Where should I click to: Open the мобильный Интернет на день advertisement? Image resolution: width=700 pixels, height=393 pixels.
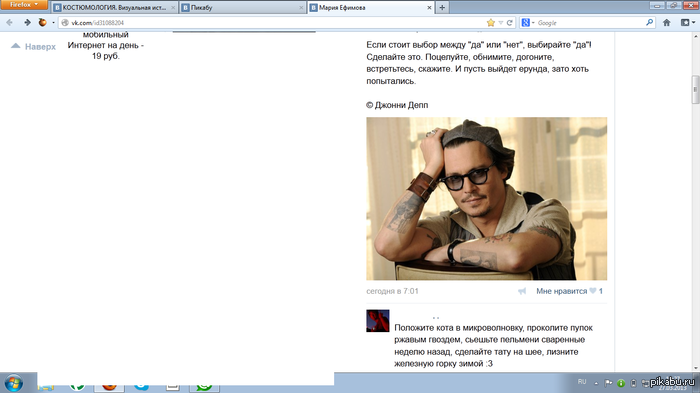[x=106, y=45]
